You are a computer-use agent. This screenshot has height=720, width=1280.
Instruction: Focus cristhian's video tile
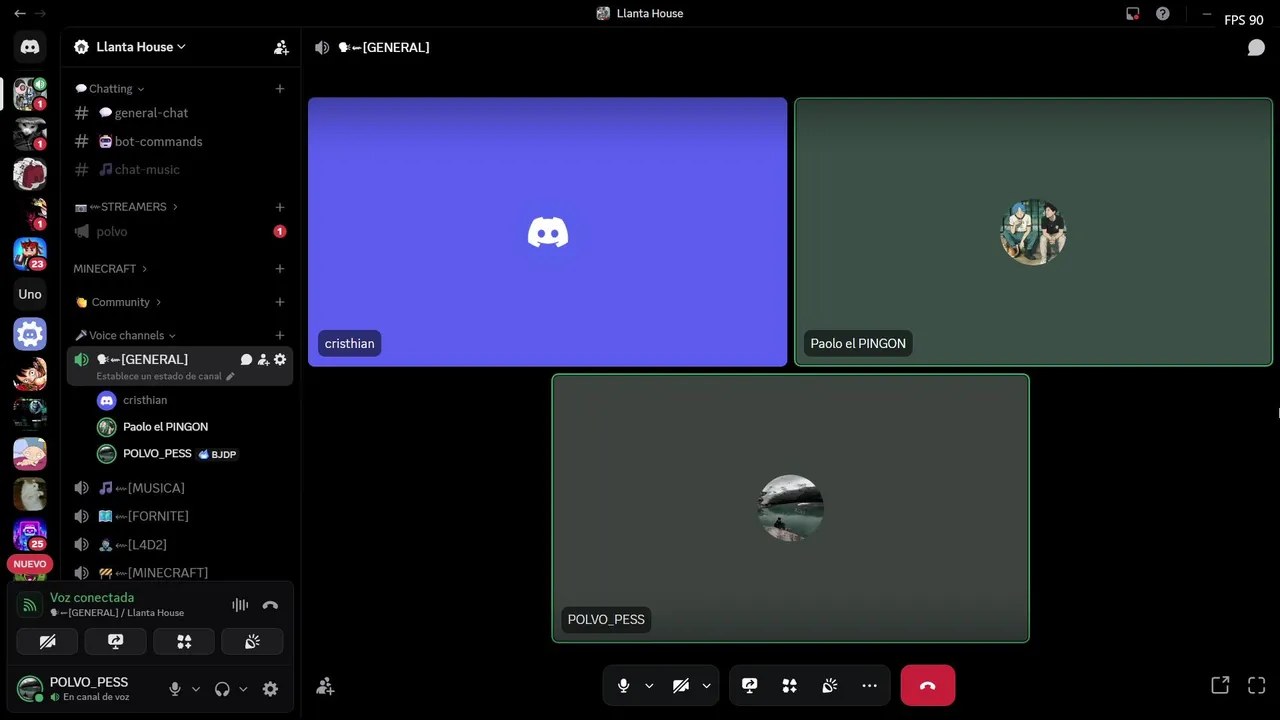click(548, 232)
